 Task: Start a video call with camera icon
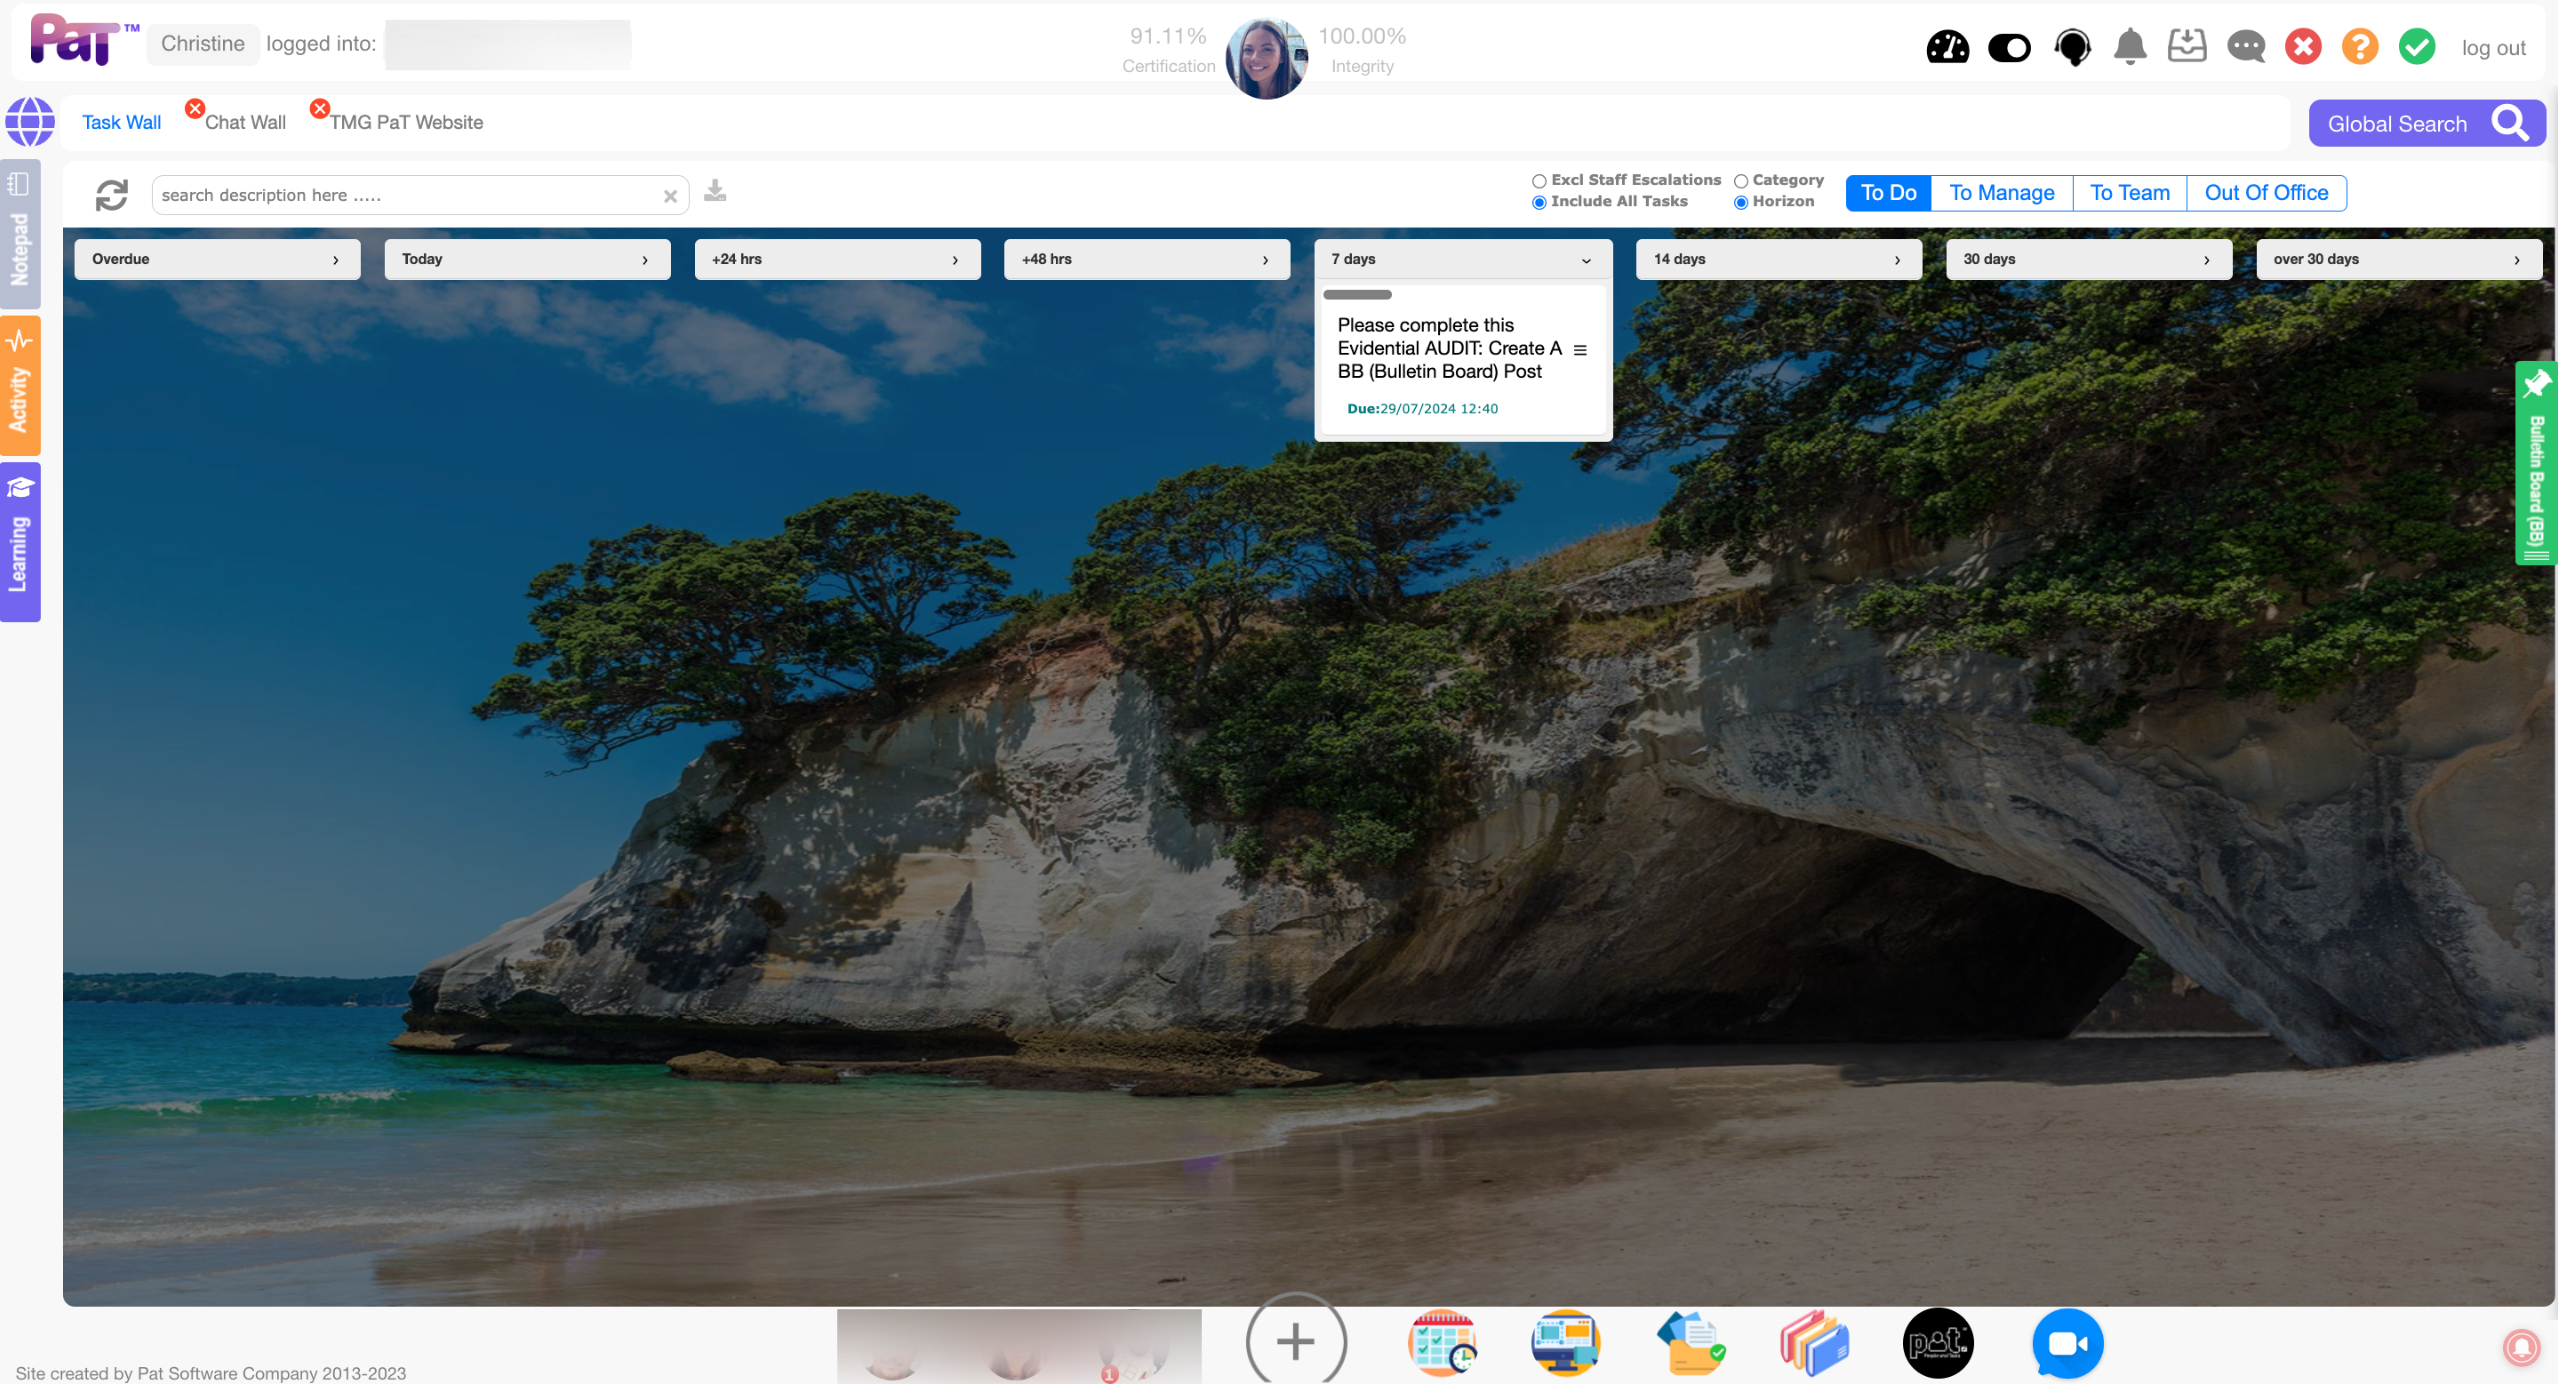(2067, 1343)
